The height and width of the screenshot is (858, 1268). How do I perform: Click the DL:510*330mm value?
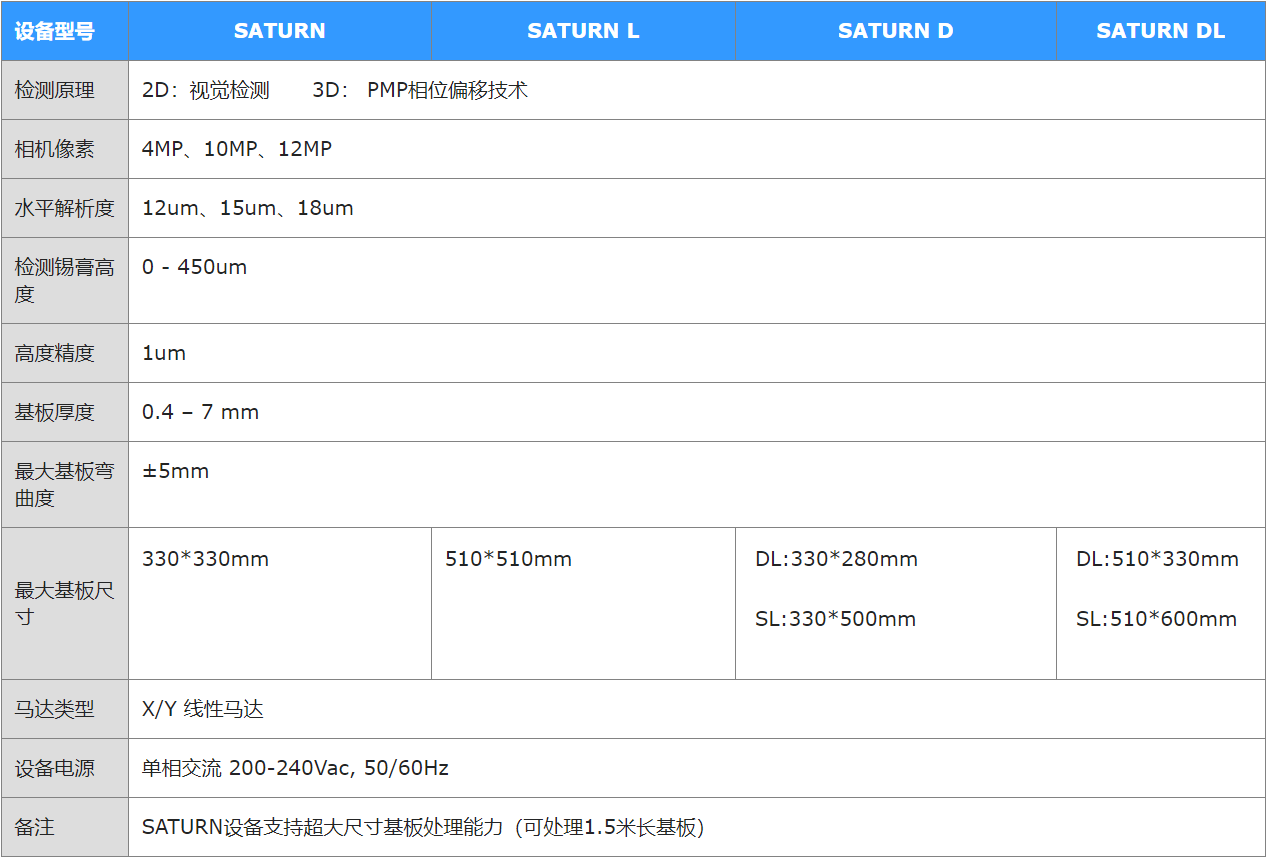click(x=1157, y=559)
